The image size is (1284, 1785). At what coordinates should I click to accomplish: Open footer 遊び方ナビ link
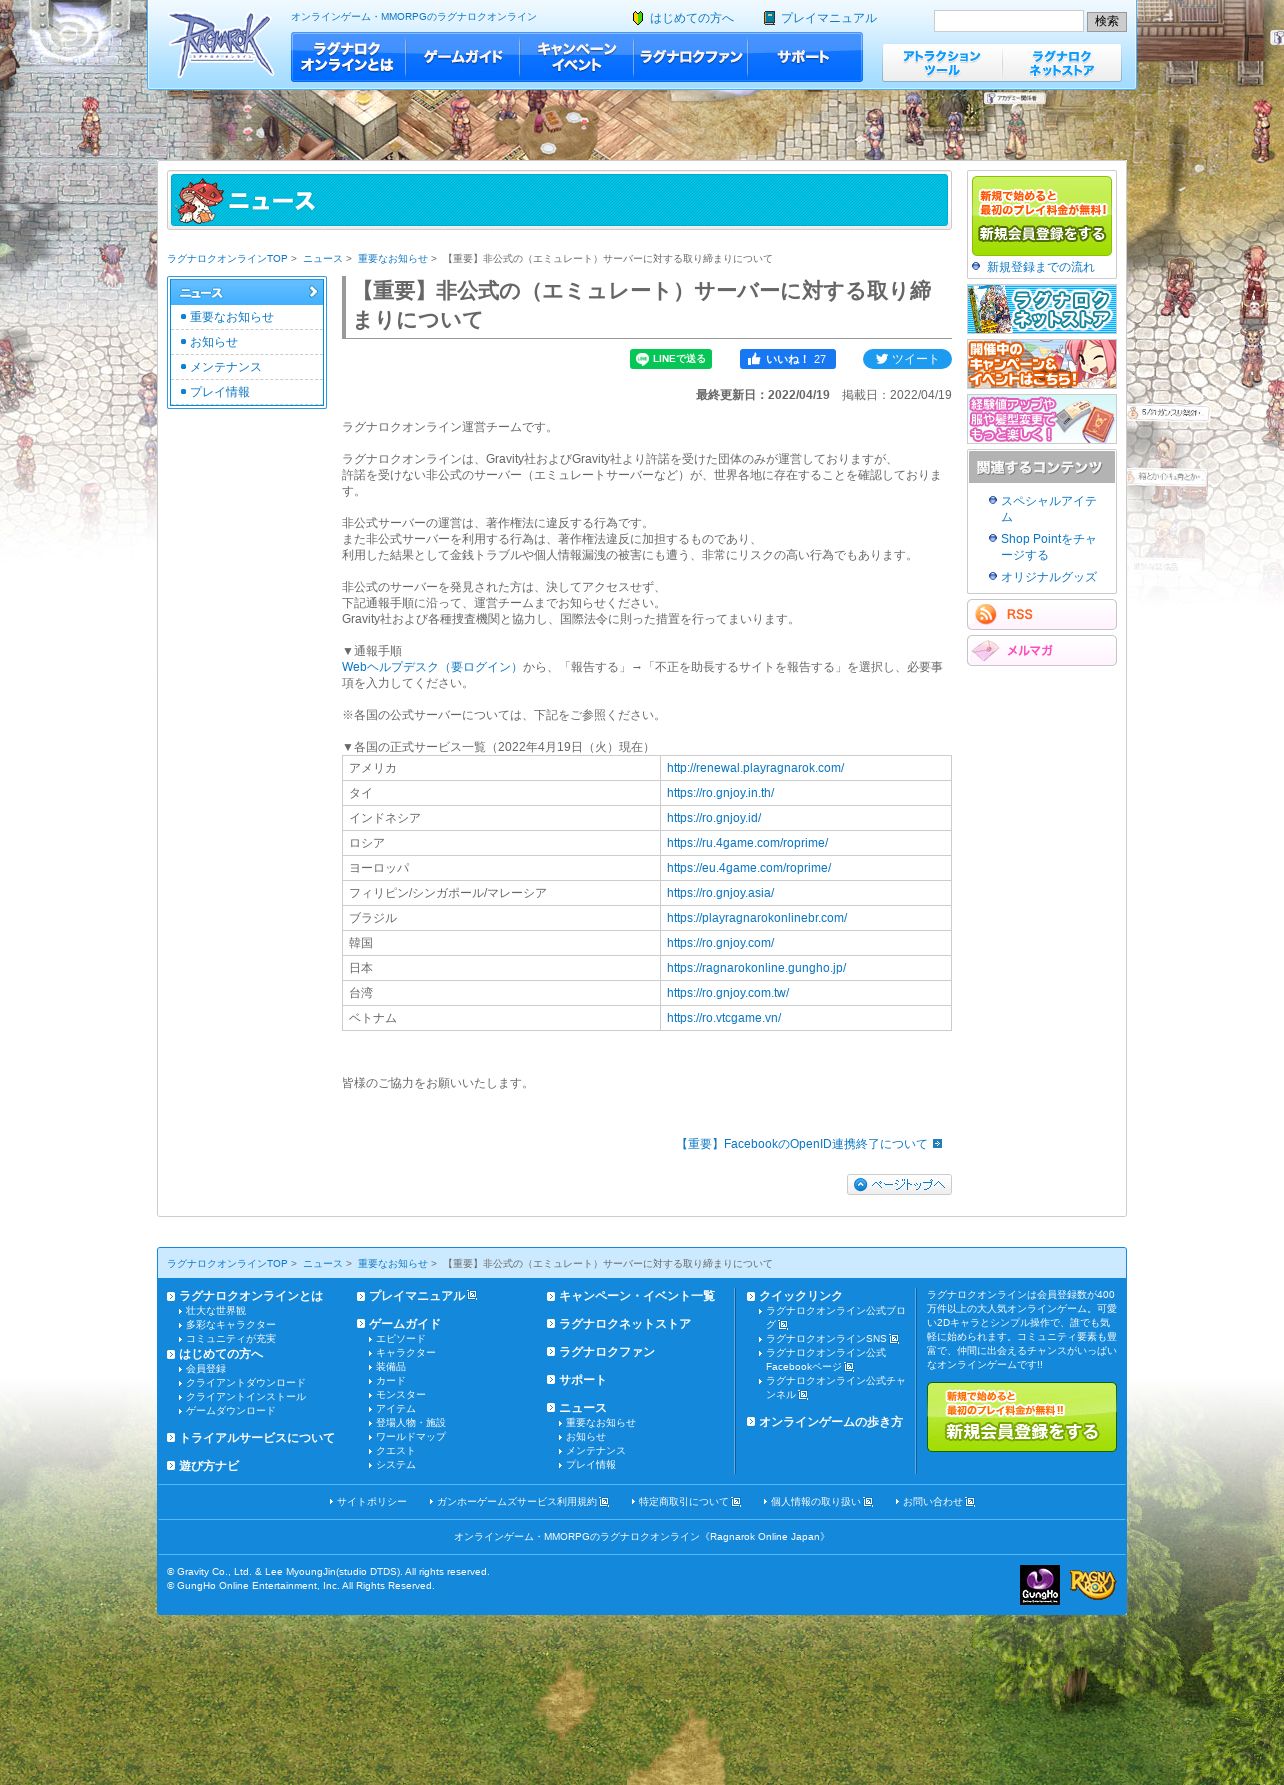208,1466
